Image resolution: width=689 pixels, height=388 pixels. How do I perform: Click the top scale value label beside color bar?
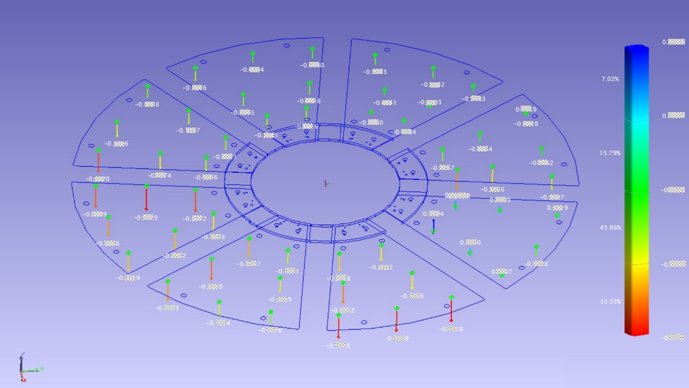pos(673,42)
